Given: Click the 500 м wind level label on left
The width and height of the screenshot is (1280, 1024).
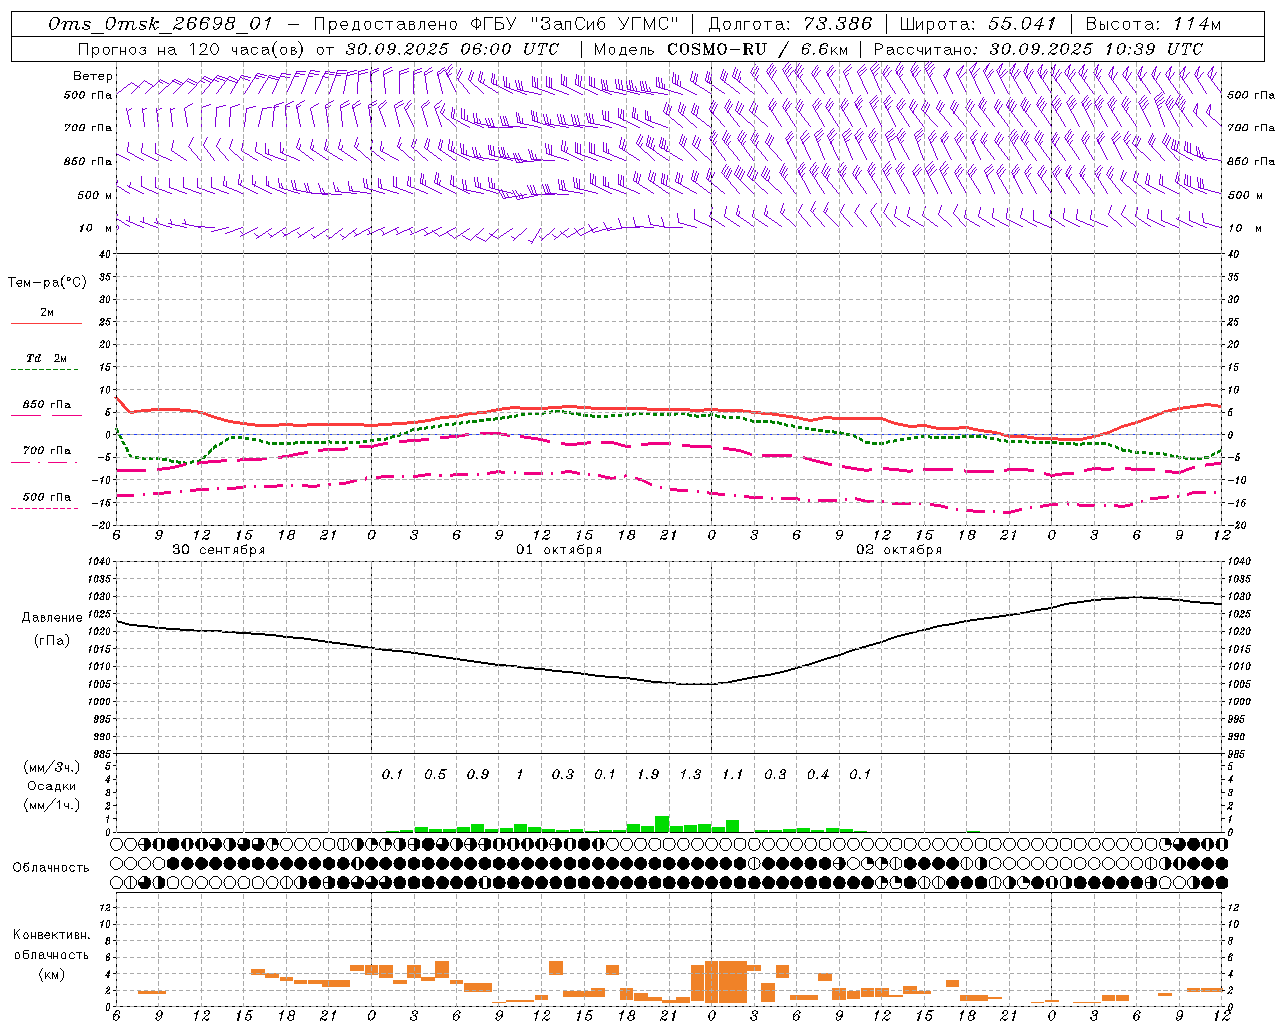Looking at the screenshot, I should pos(95,195).
